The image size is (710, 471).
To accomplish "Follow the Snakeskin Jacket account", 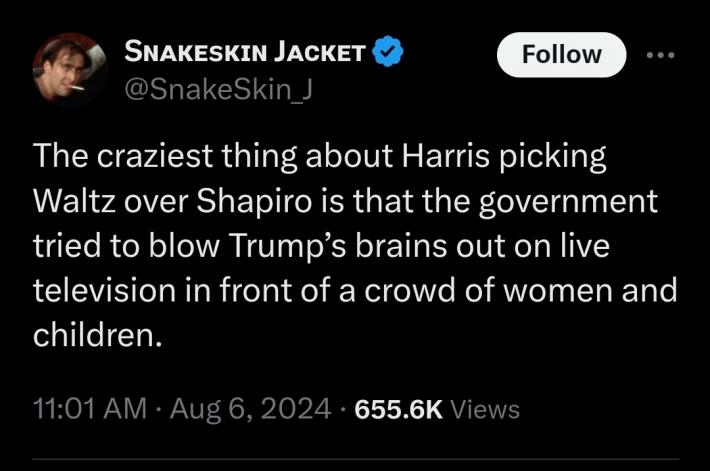I will (x=561, y=55).
